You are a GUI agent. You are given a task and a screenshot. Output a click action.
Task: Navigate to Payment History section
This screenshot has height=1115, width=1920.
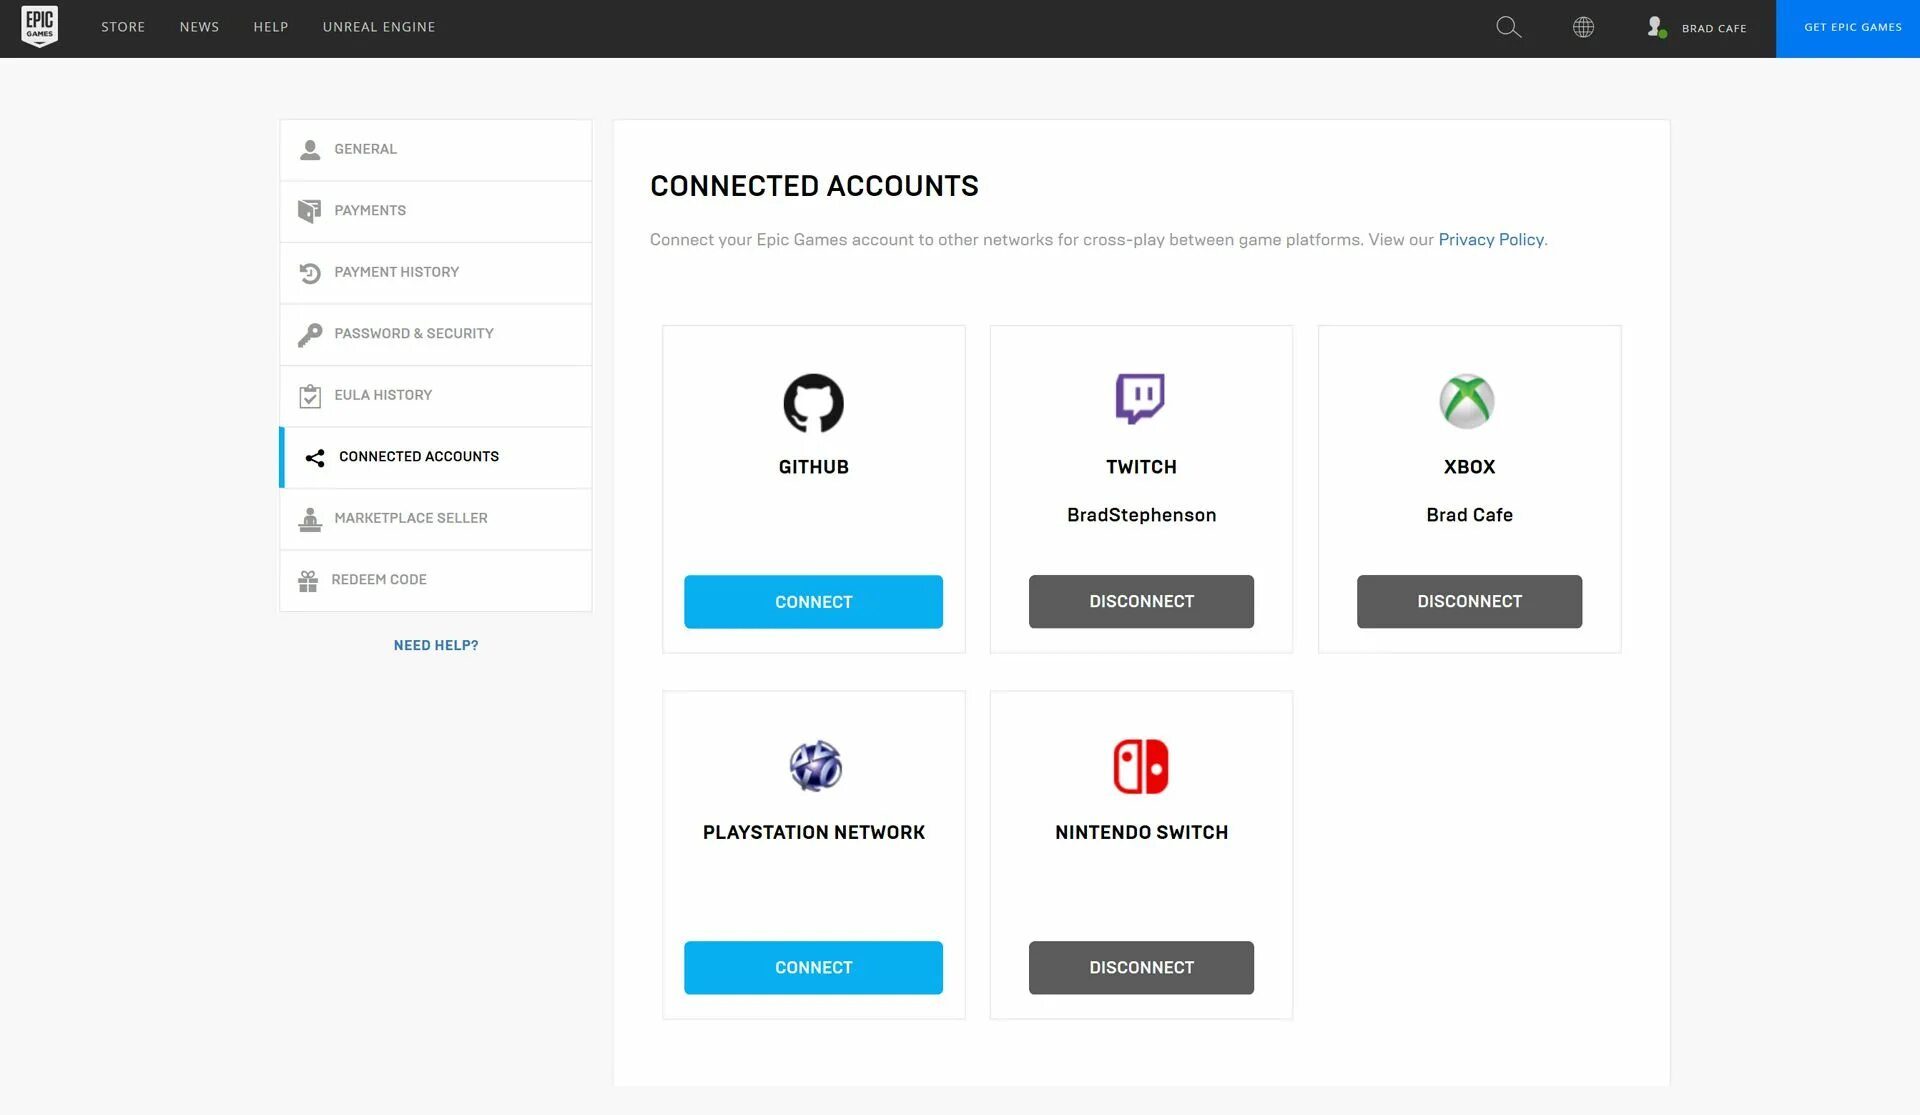click(395, 272)
